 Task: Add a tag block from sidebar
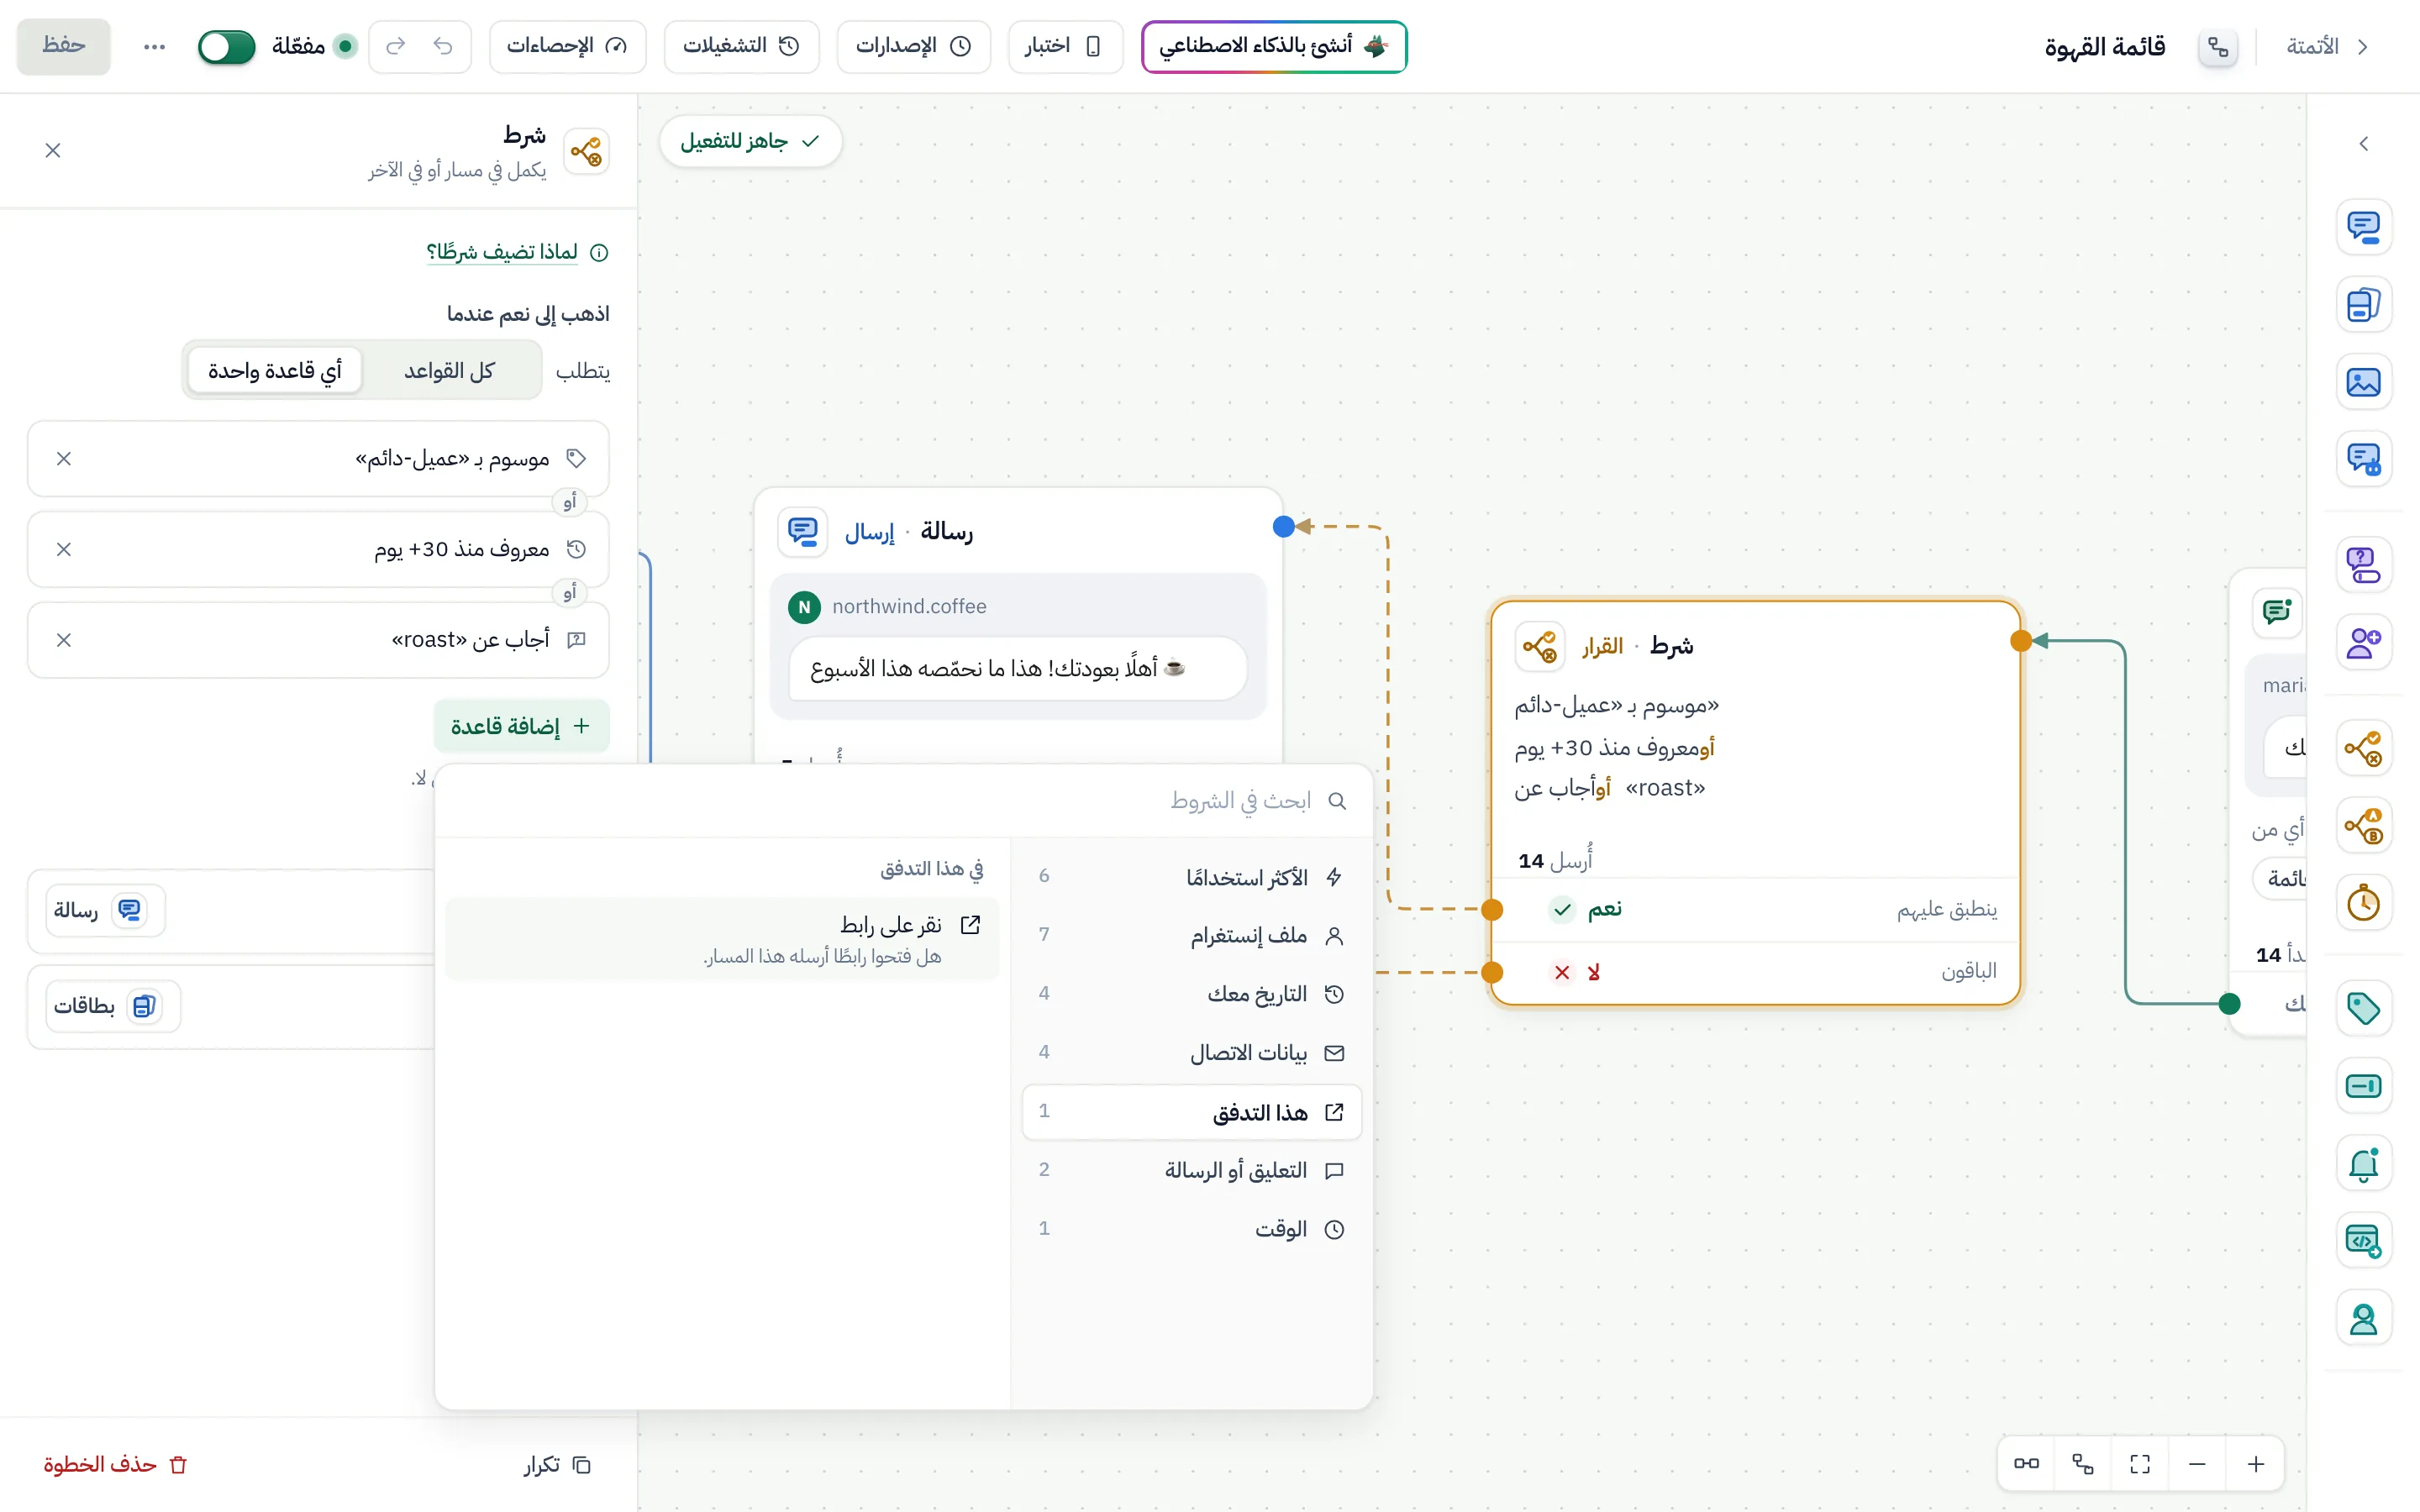pyautogui.click(x=2363, y=1008)
